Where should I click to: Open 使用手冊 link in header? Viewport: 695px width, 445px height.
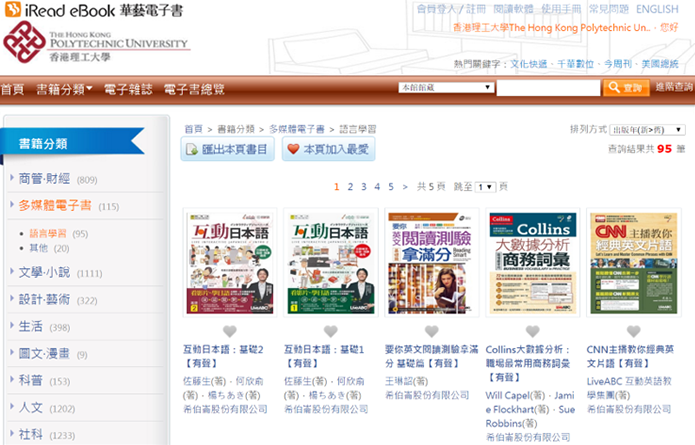tap(561, 9)
